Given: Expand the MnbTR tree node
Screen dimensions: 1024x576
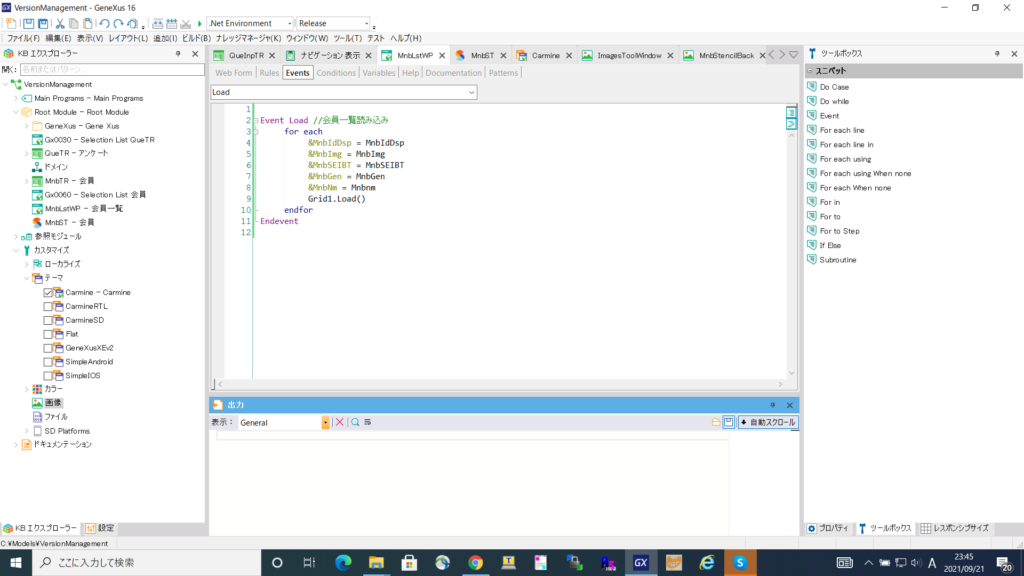Looking at the screenshot, I should (x=27, y=181).
